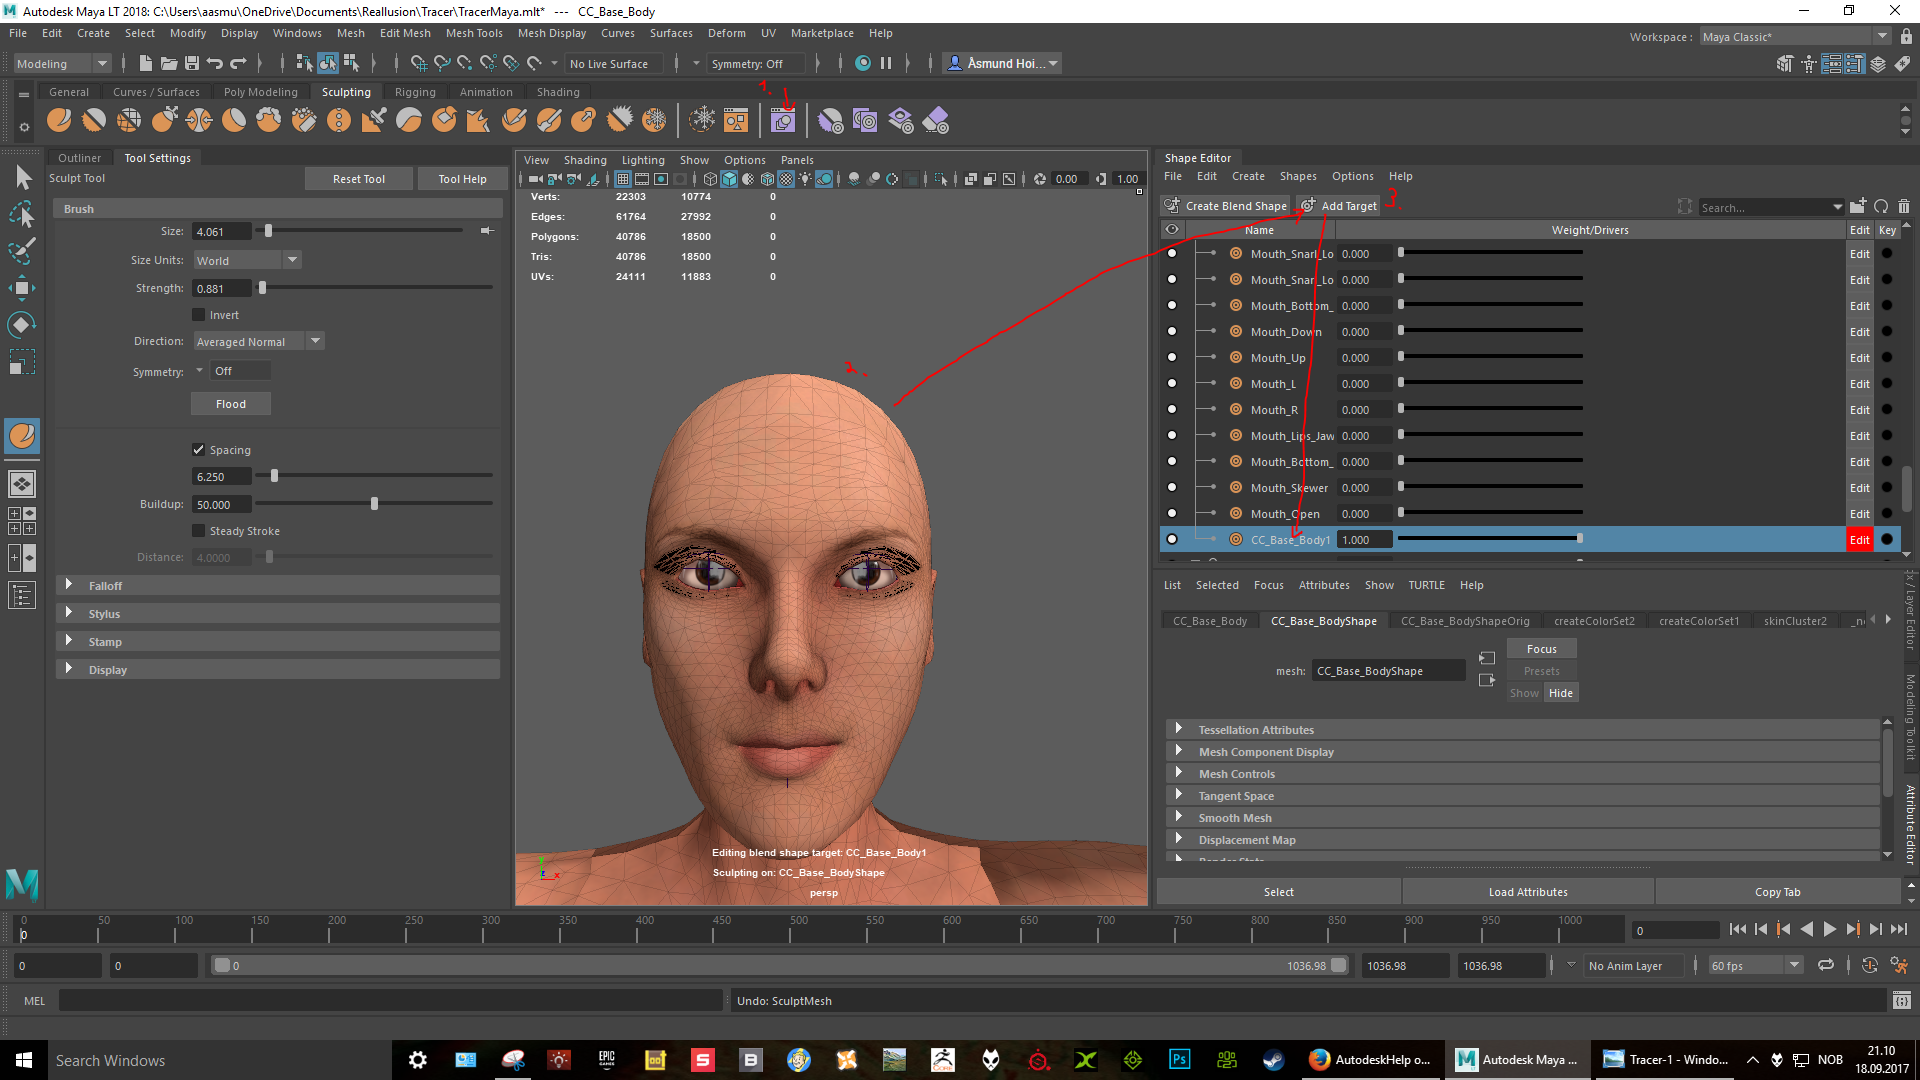
Task: Select the Sculpt tool in the shelf
Action: point(59,121)
